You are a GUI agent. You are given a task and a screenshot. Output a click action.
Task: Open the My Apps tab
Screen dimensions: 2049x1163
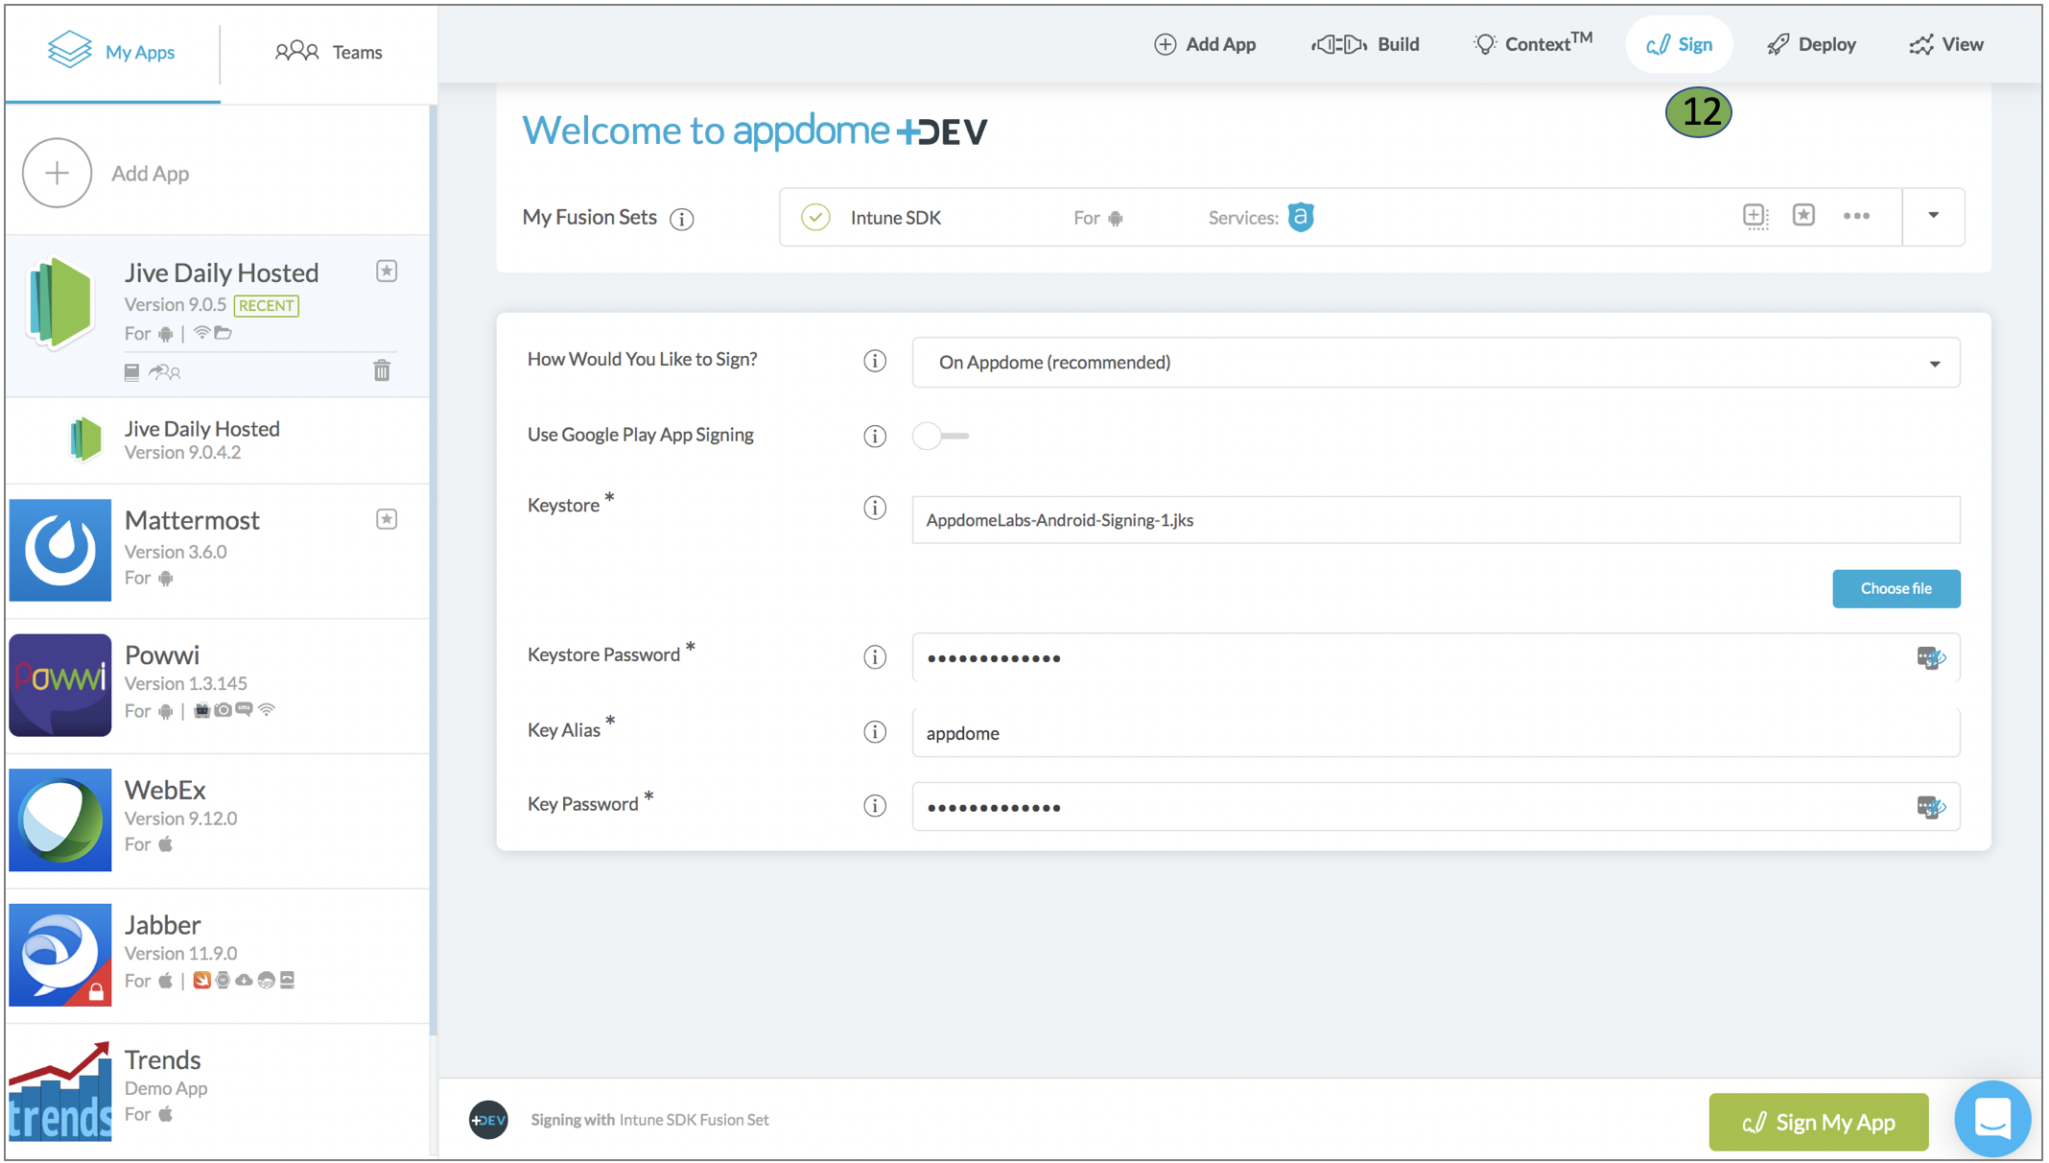pos(112,52)
